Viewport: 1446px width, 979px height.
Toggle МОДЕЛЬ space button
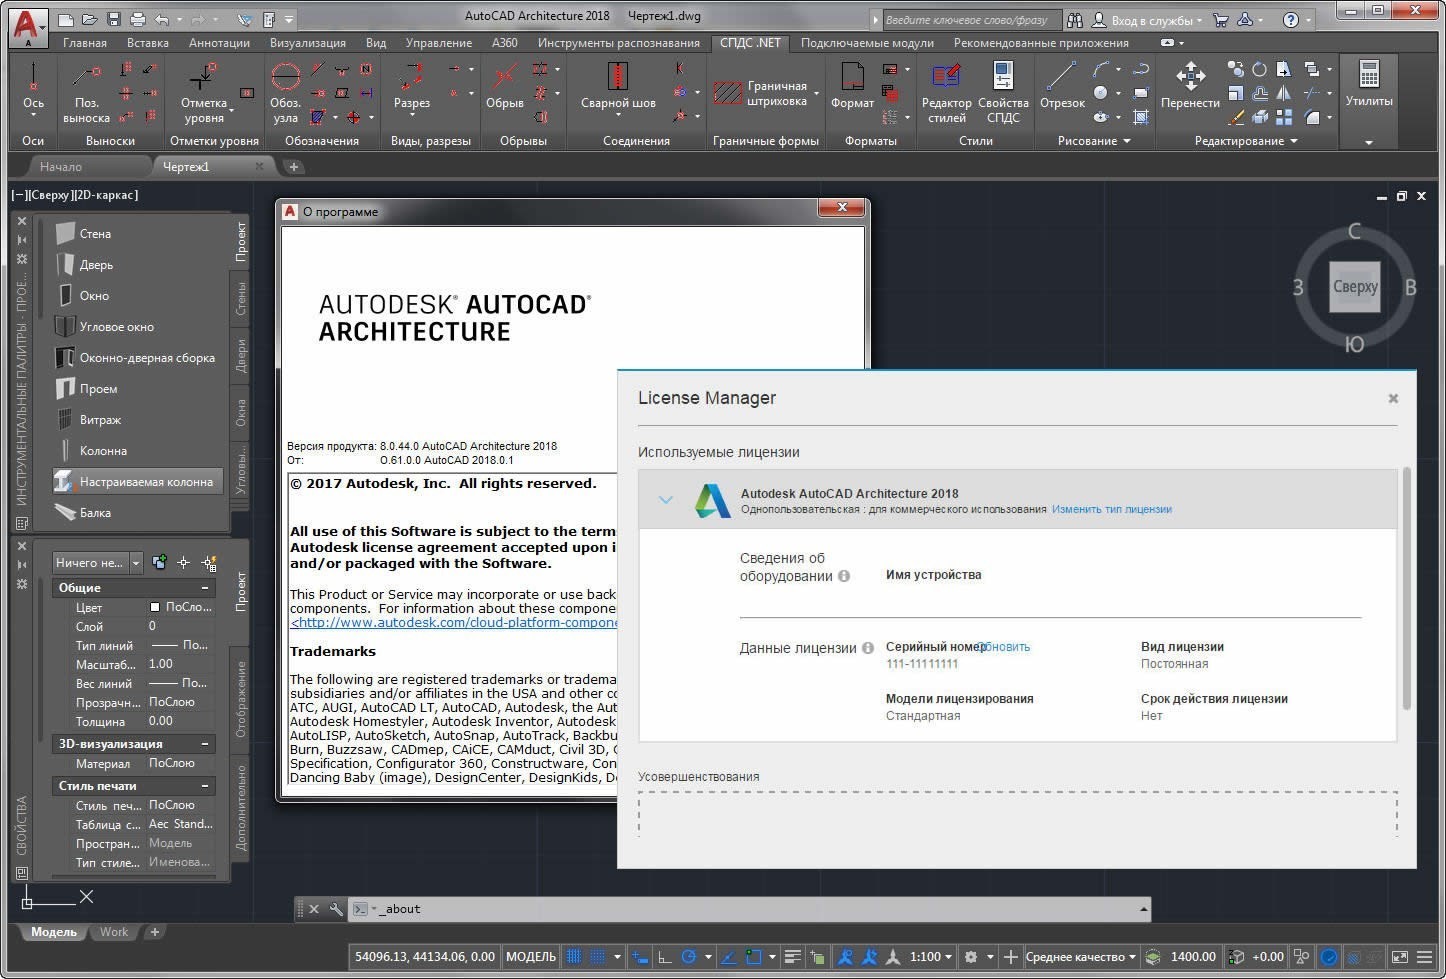click(530, 957)
